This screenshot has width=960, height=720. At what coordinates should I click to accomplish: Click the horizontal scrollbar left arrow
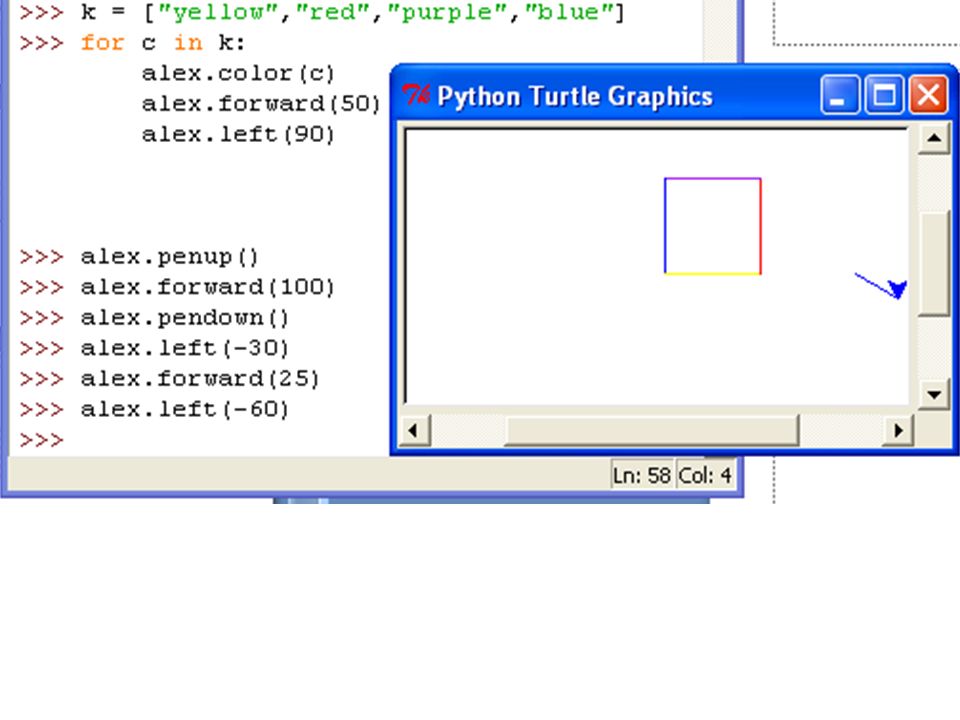[x=415, y=430]
